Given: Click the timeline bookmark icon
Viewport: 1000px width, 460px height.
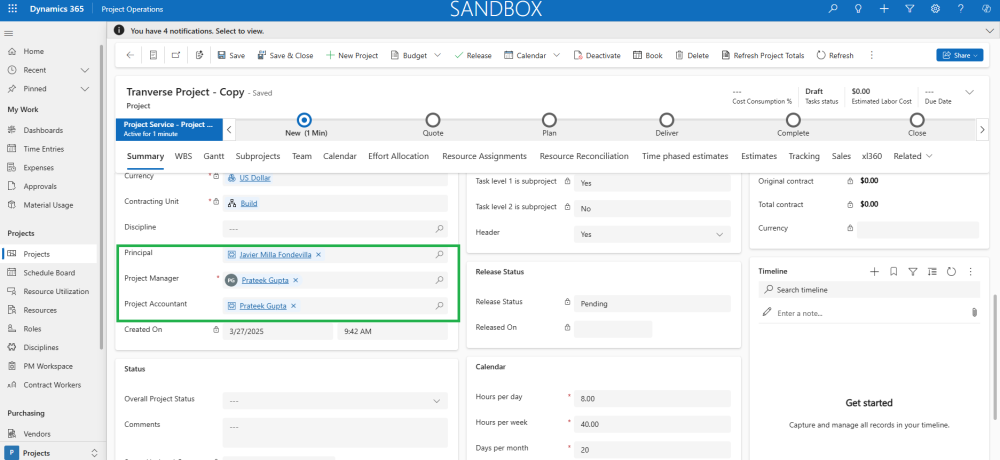Looking at the screenshot, I should (x=893, y=271).
